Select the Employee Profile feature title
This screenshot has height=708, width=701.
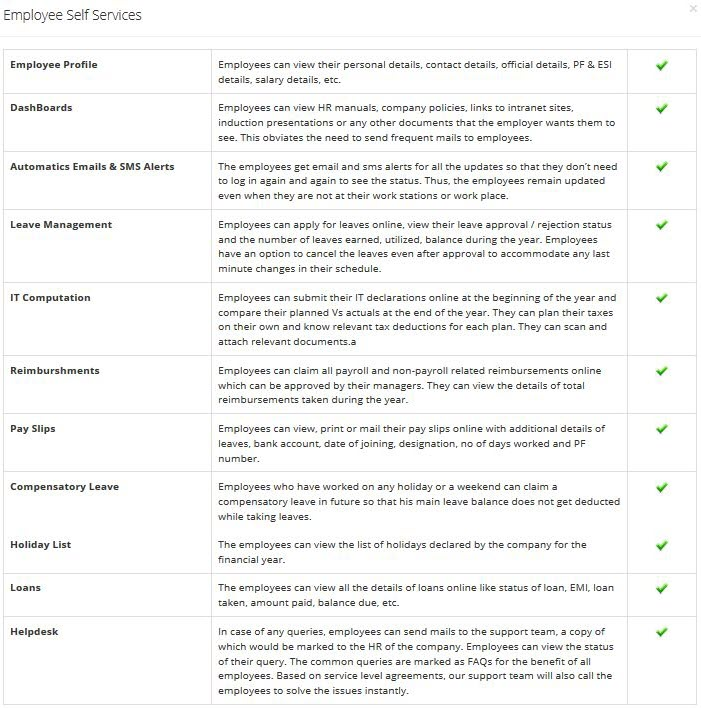(54, 65)
